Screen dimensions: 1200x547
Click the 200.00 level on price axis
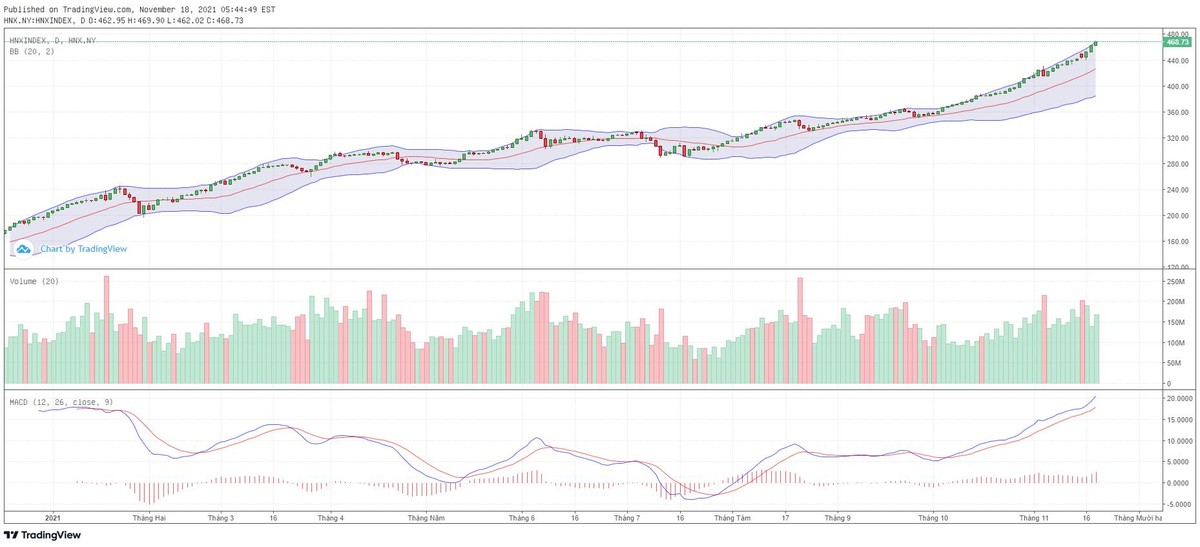point(1176,216)
